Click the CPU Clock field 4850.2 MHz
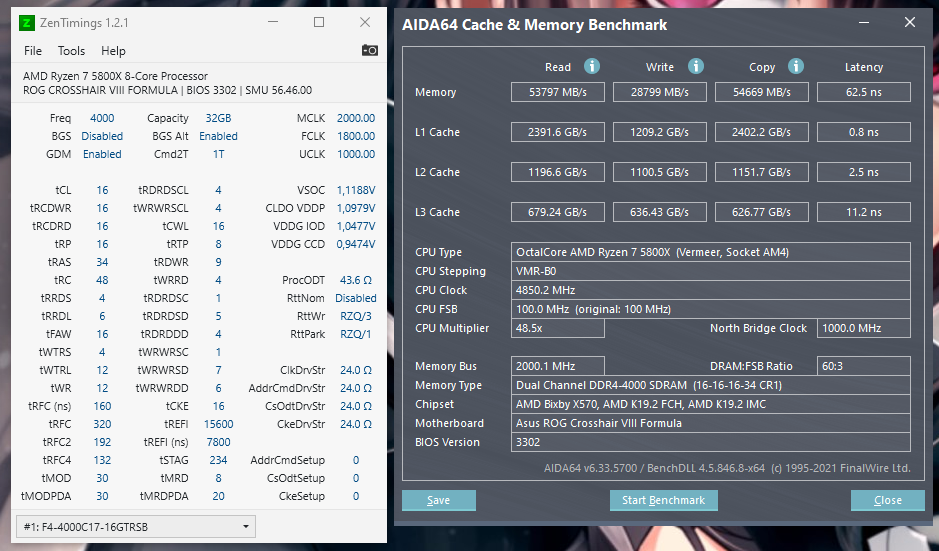This screenshot has width=939, height=551. (711, 290)
